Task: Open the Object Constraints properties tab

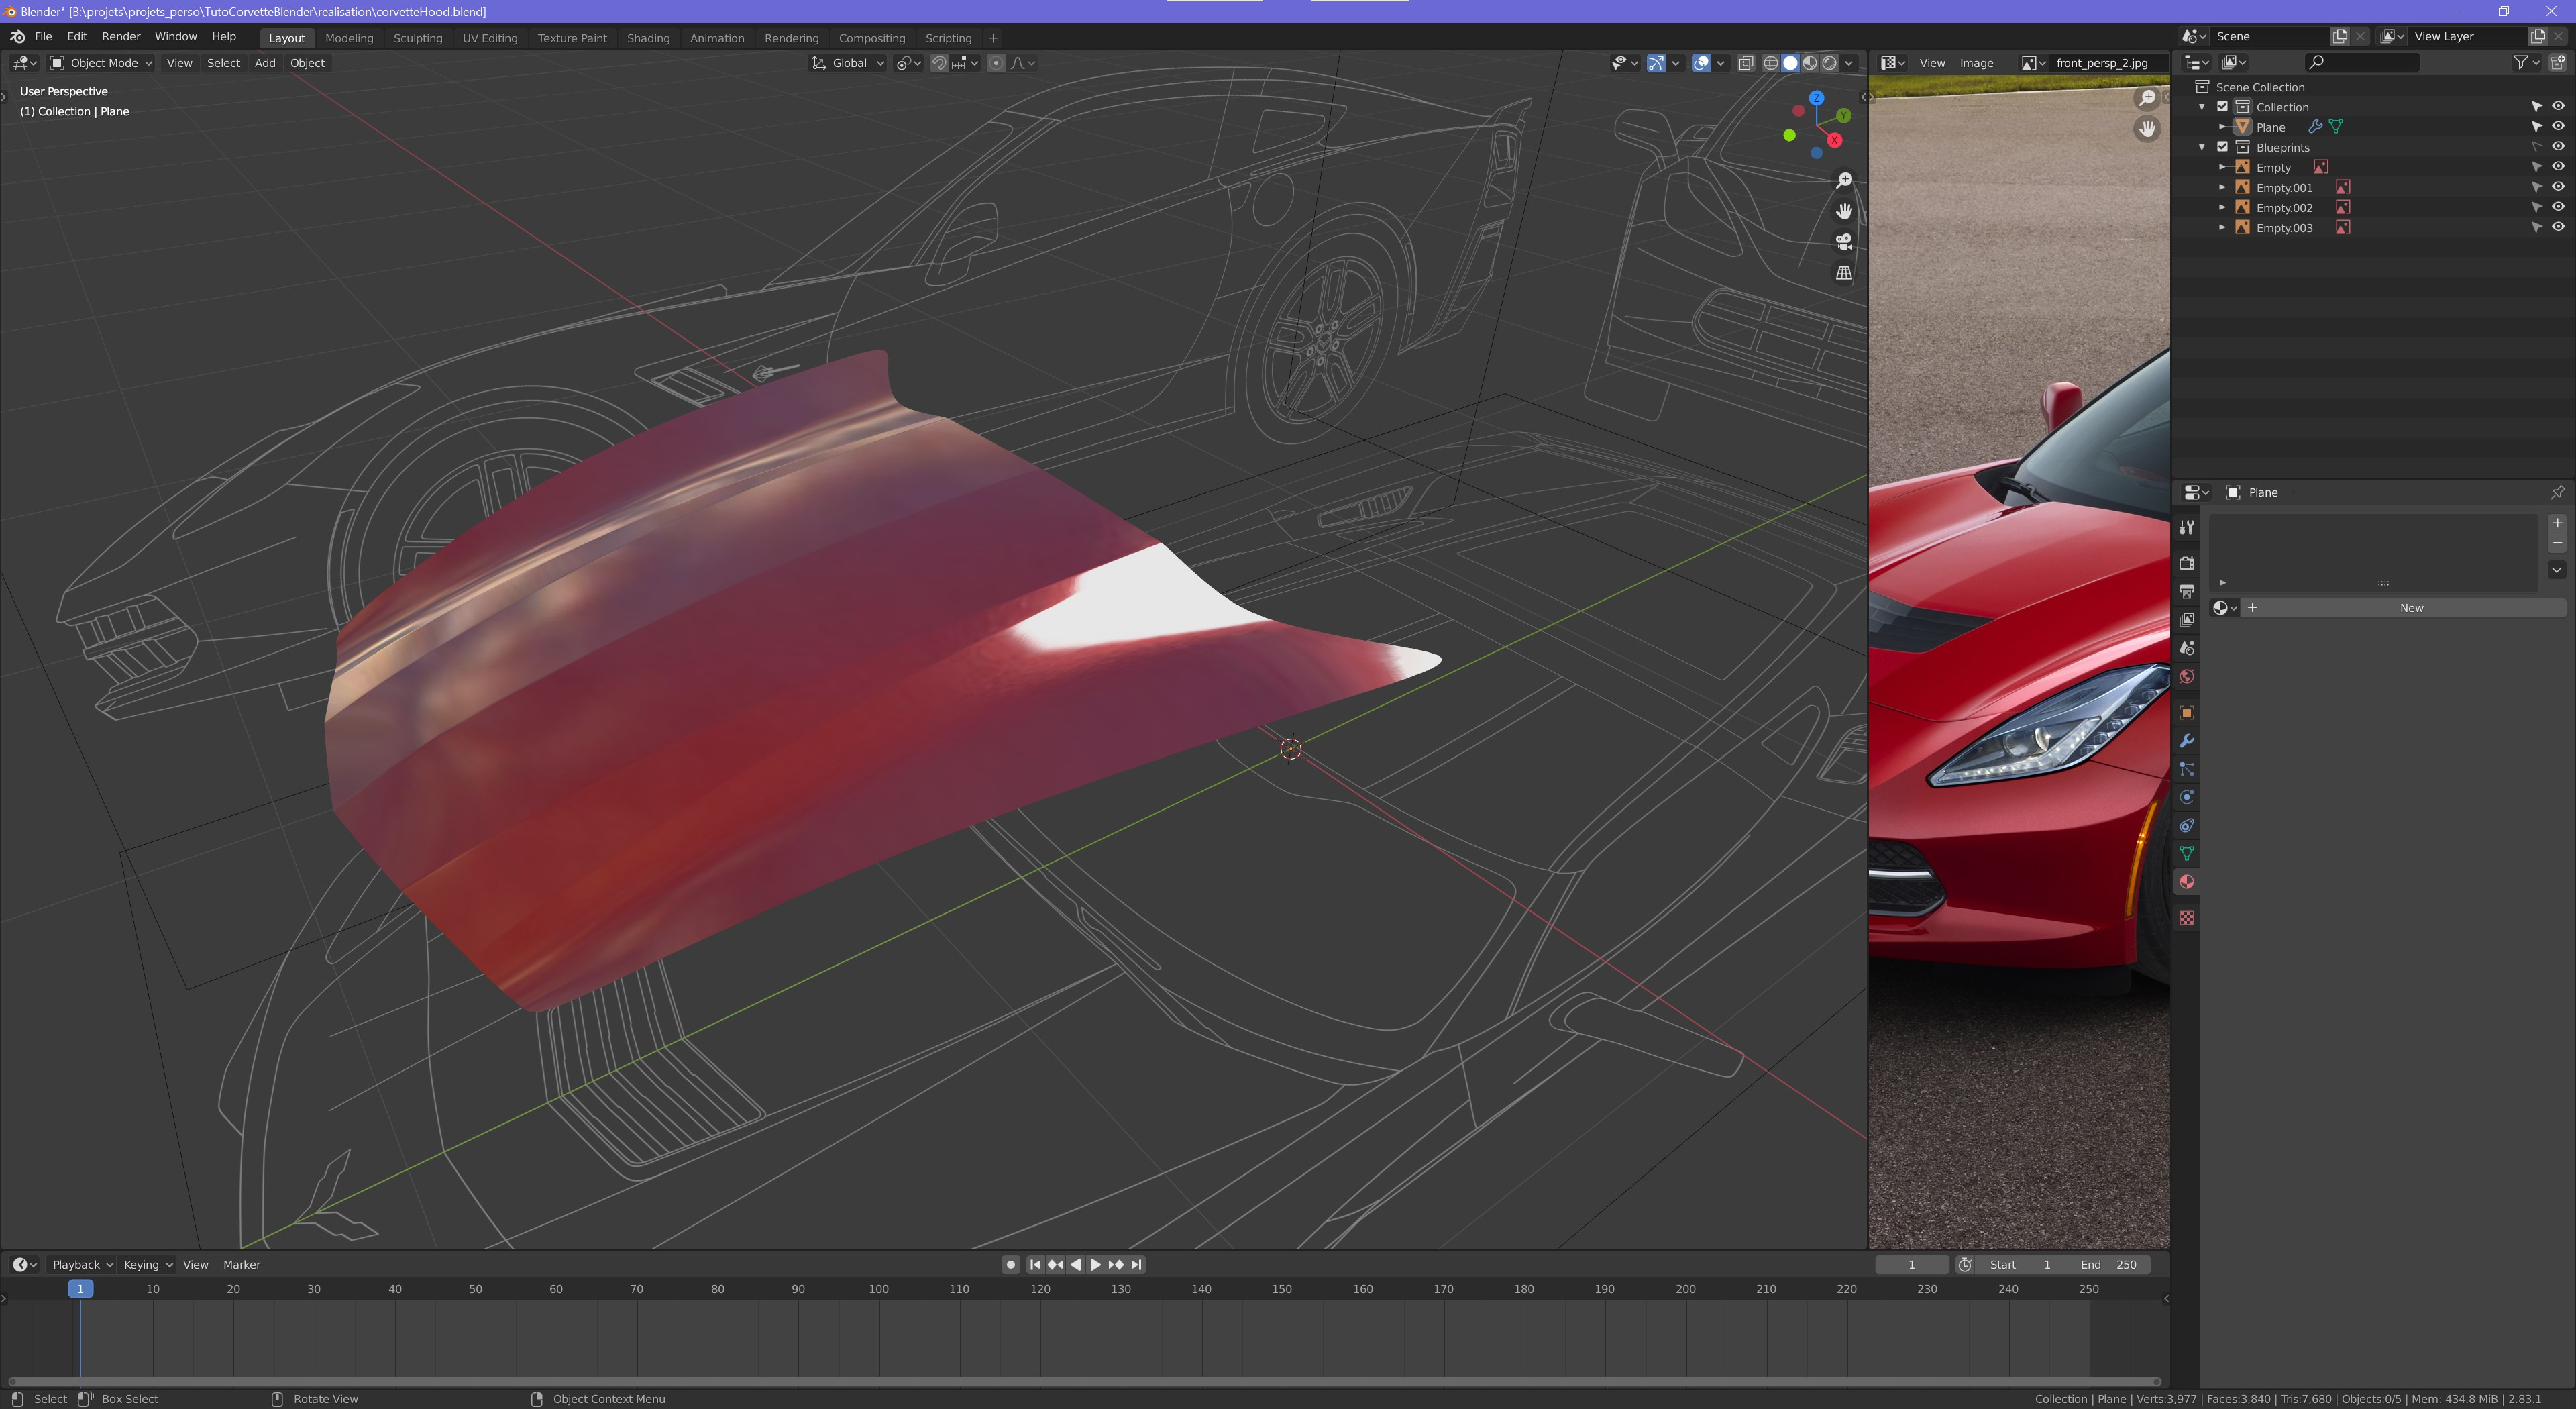Action: (x=2187, y=825)
